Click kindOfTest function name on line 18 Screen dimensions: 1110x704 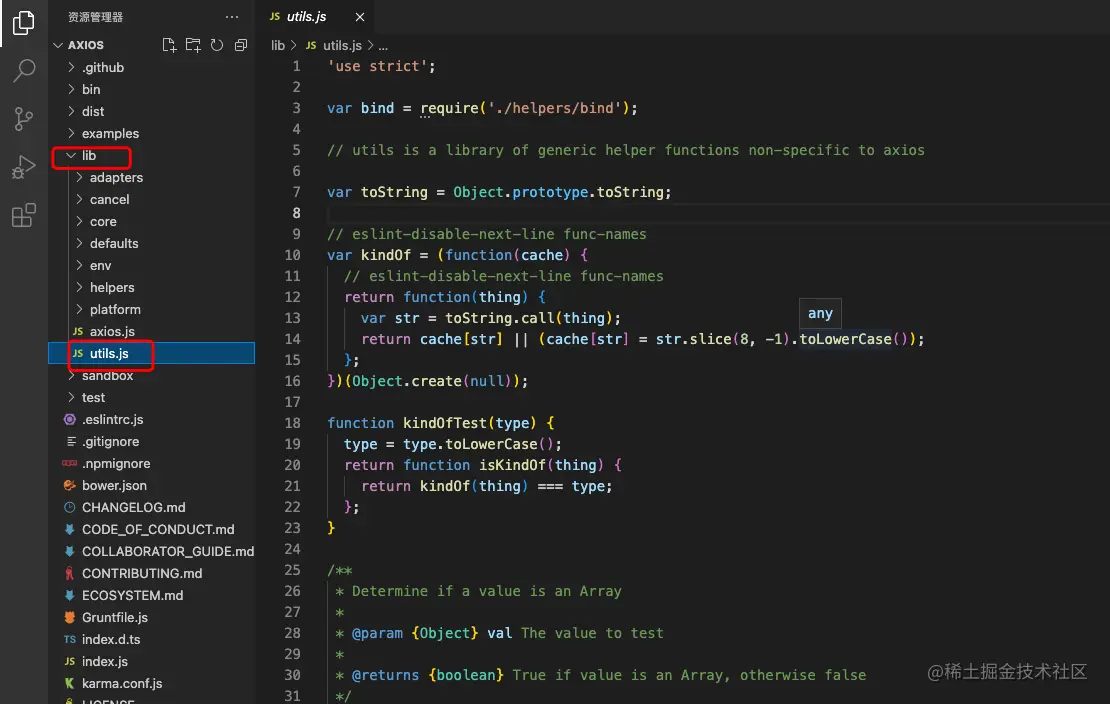(x=445, y=423)
